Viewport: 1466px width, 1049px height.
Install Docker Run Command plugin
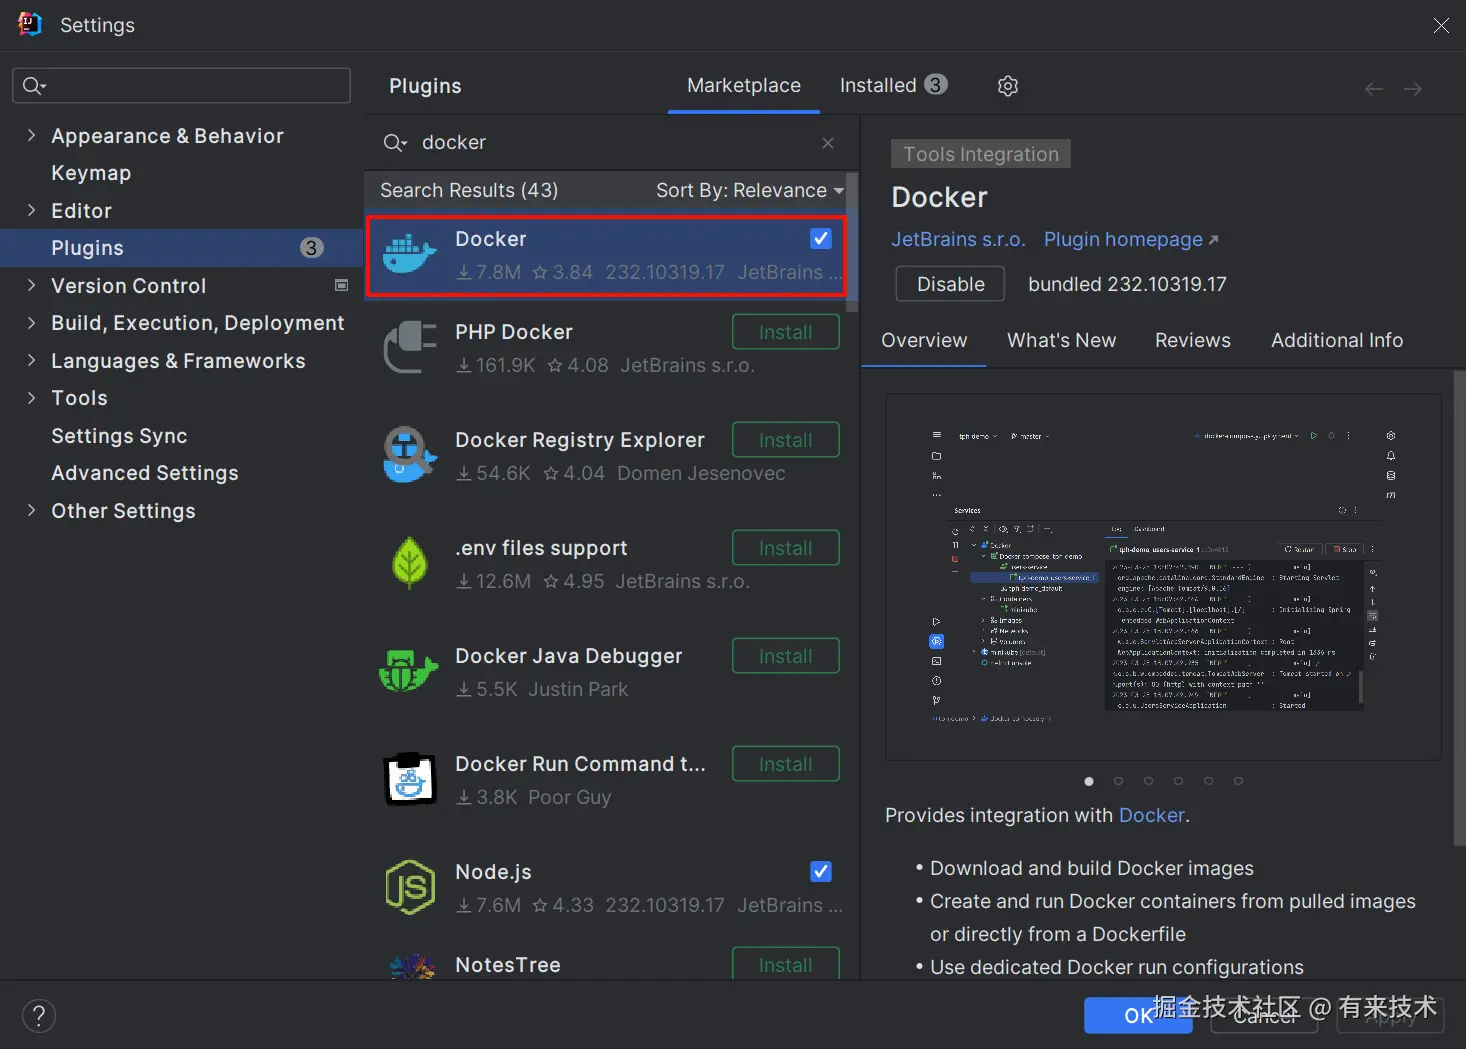pyautogui.click(x=786, y=764)
